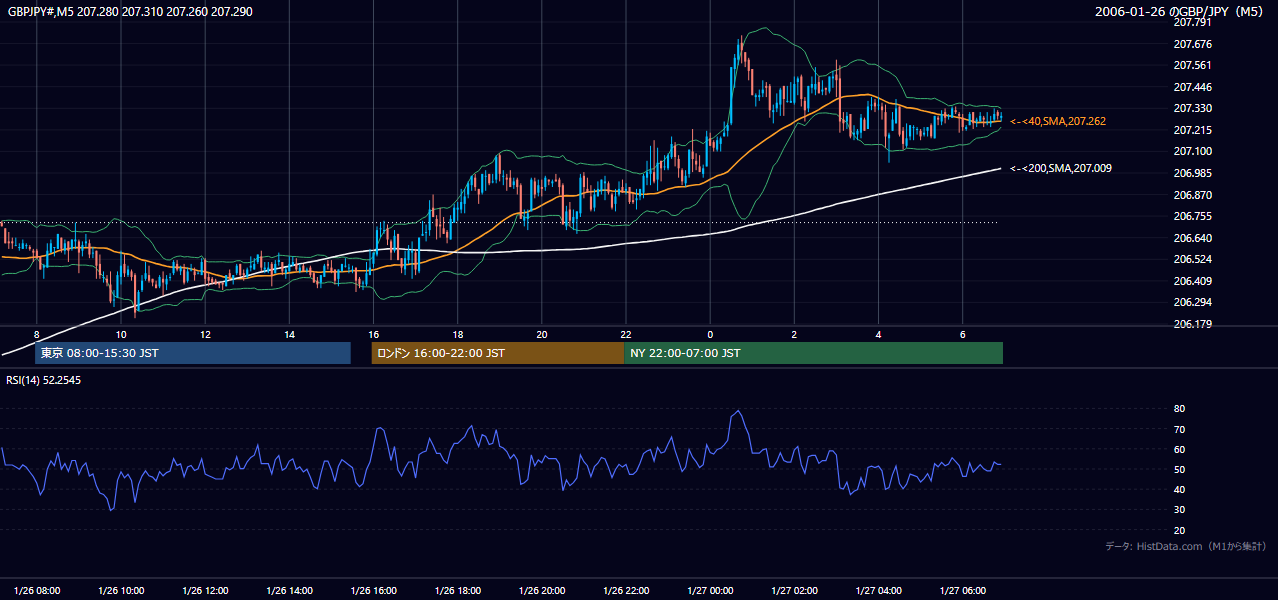
Task: Click the RSI scale value 30
Action: click(x=1179, y=510)
